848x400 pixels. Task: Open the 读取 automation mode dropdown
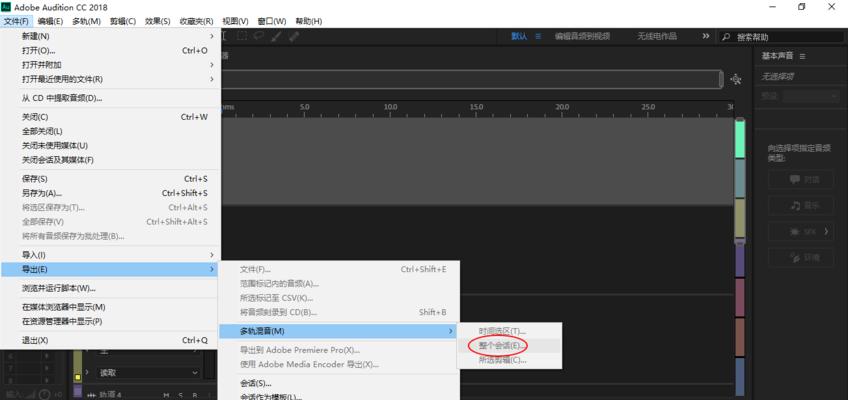(x=149, y=372)
